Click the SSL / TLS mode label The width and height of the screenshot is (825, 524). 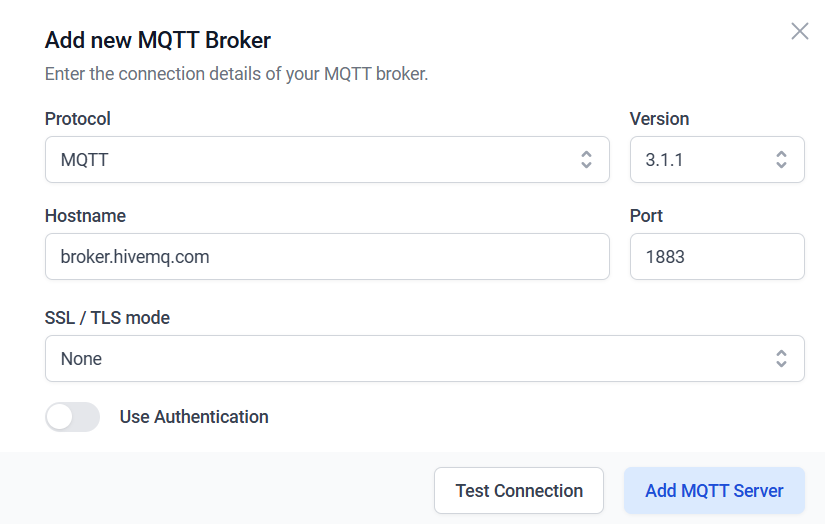[x=107, y=318]
